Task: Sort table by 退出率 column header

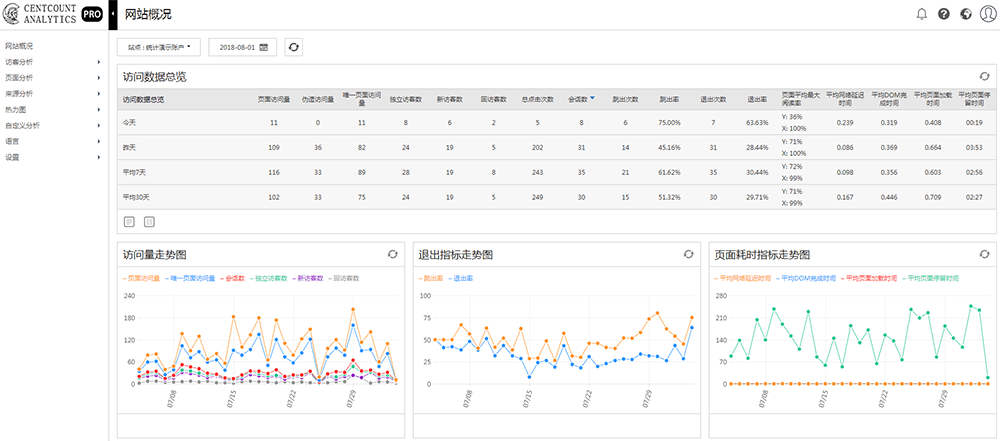Action: tap(757, 100)
